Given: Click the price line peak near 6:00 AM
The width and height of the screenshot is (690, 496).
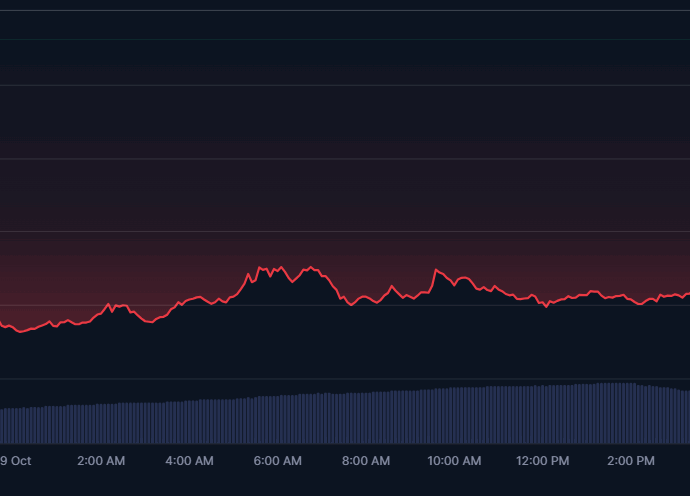Looking at the screenshot, I should point(262,268).
